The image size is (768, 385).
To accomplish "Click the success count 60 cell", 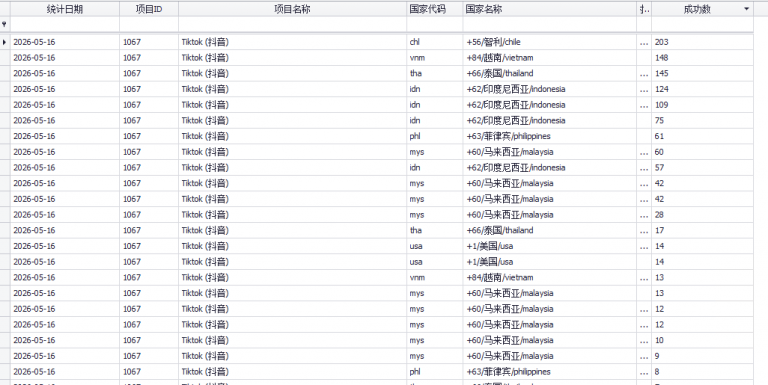I will [x=702, y=152].
